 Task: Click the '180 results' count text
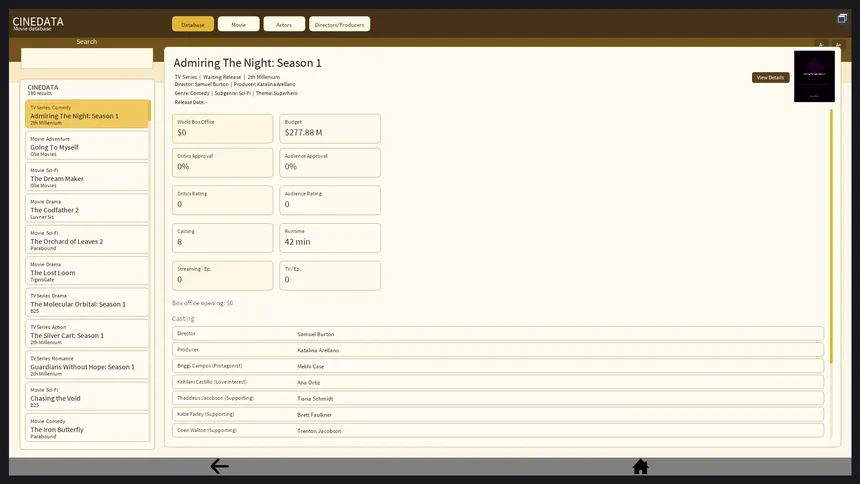coord(40,94)
